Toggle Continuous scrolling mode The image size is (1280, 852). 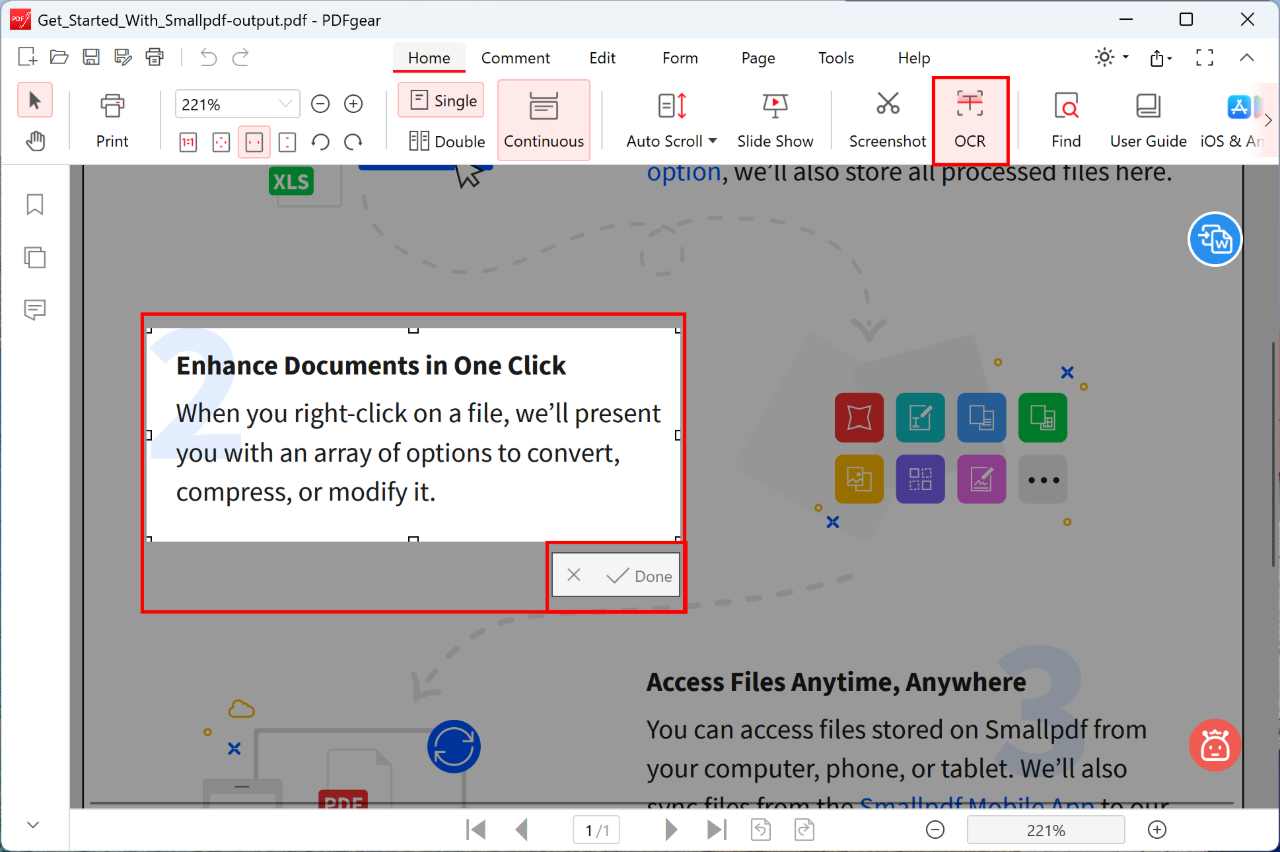point(544,120)
